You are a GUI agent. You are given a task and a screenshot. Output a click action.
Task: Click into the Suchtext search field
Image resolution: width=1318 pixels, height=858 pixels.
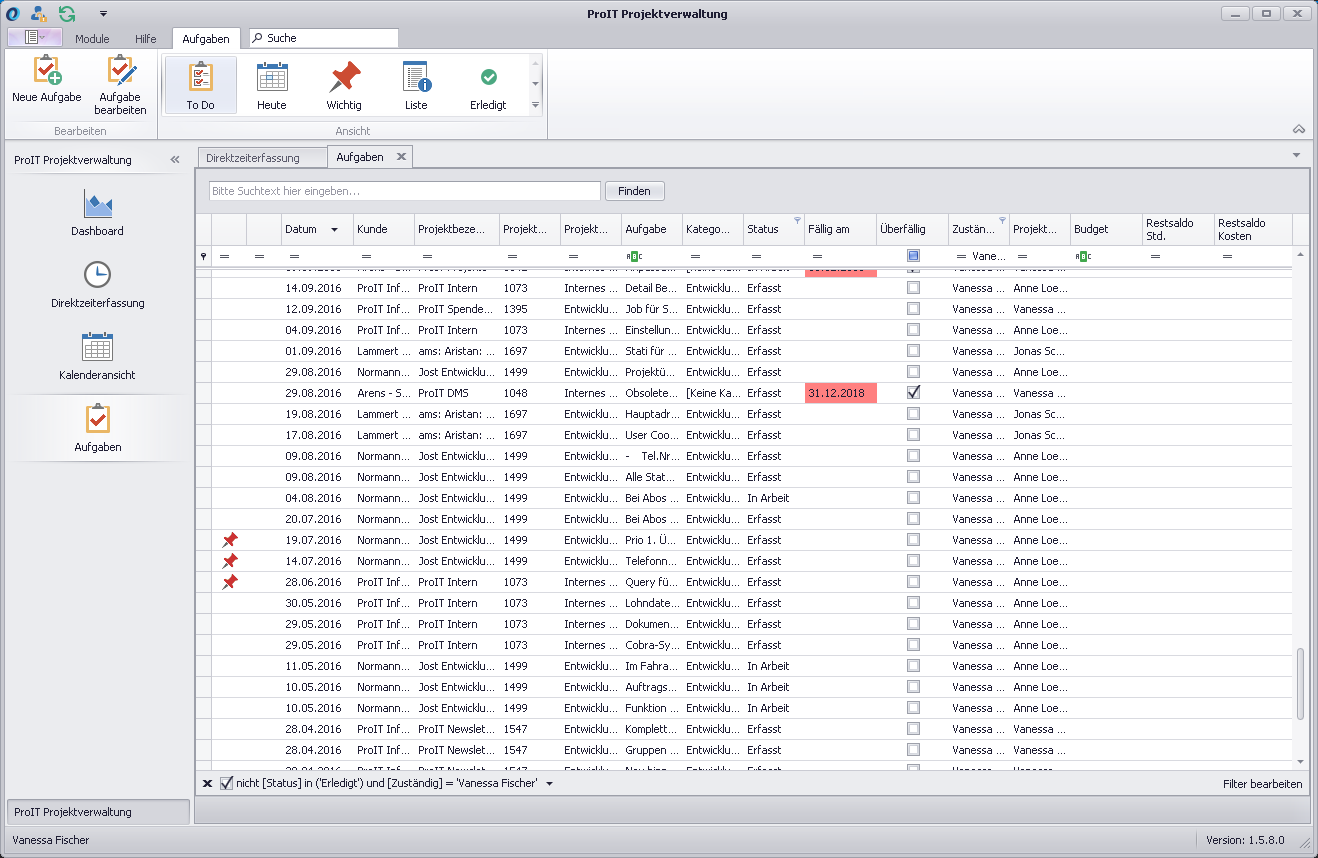(404, 191)
